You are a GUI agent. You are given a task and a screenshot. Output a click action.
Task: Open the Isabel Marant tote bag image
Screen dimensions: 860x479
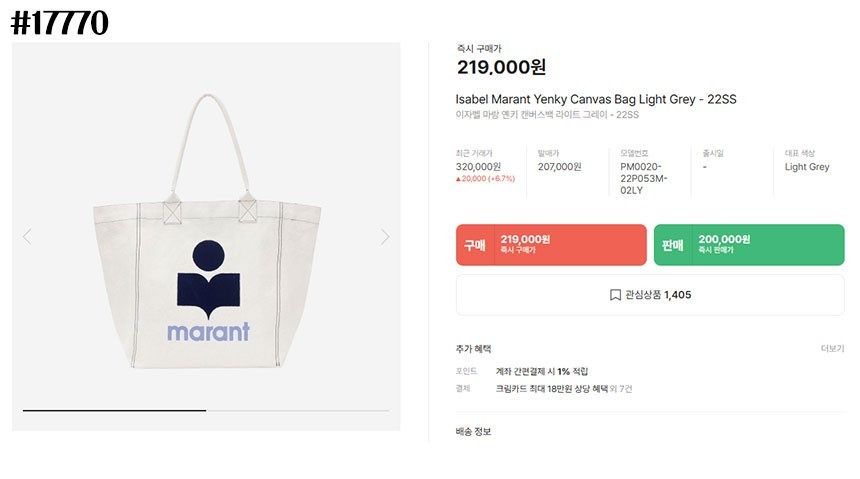207,236
